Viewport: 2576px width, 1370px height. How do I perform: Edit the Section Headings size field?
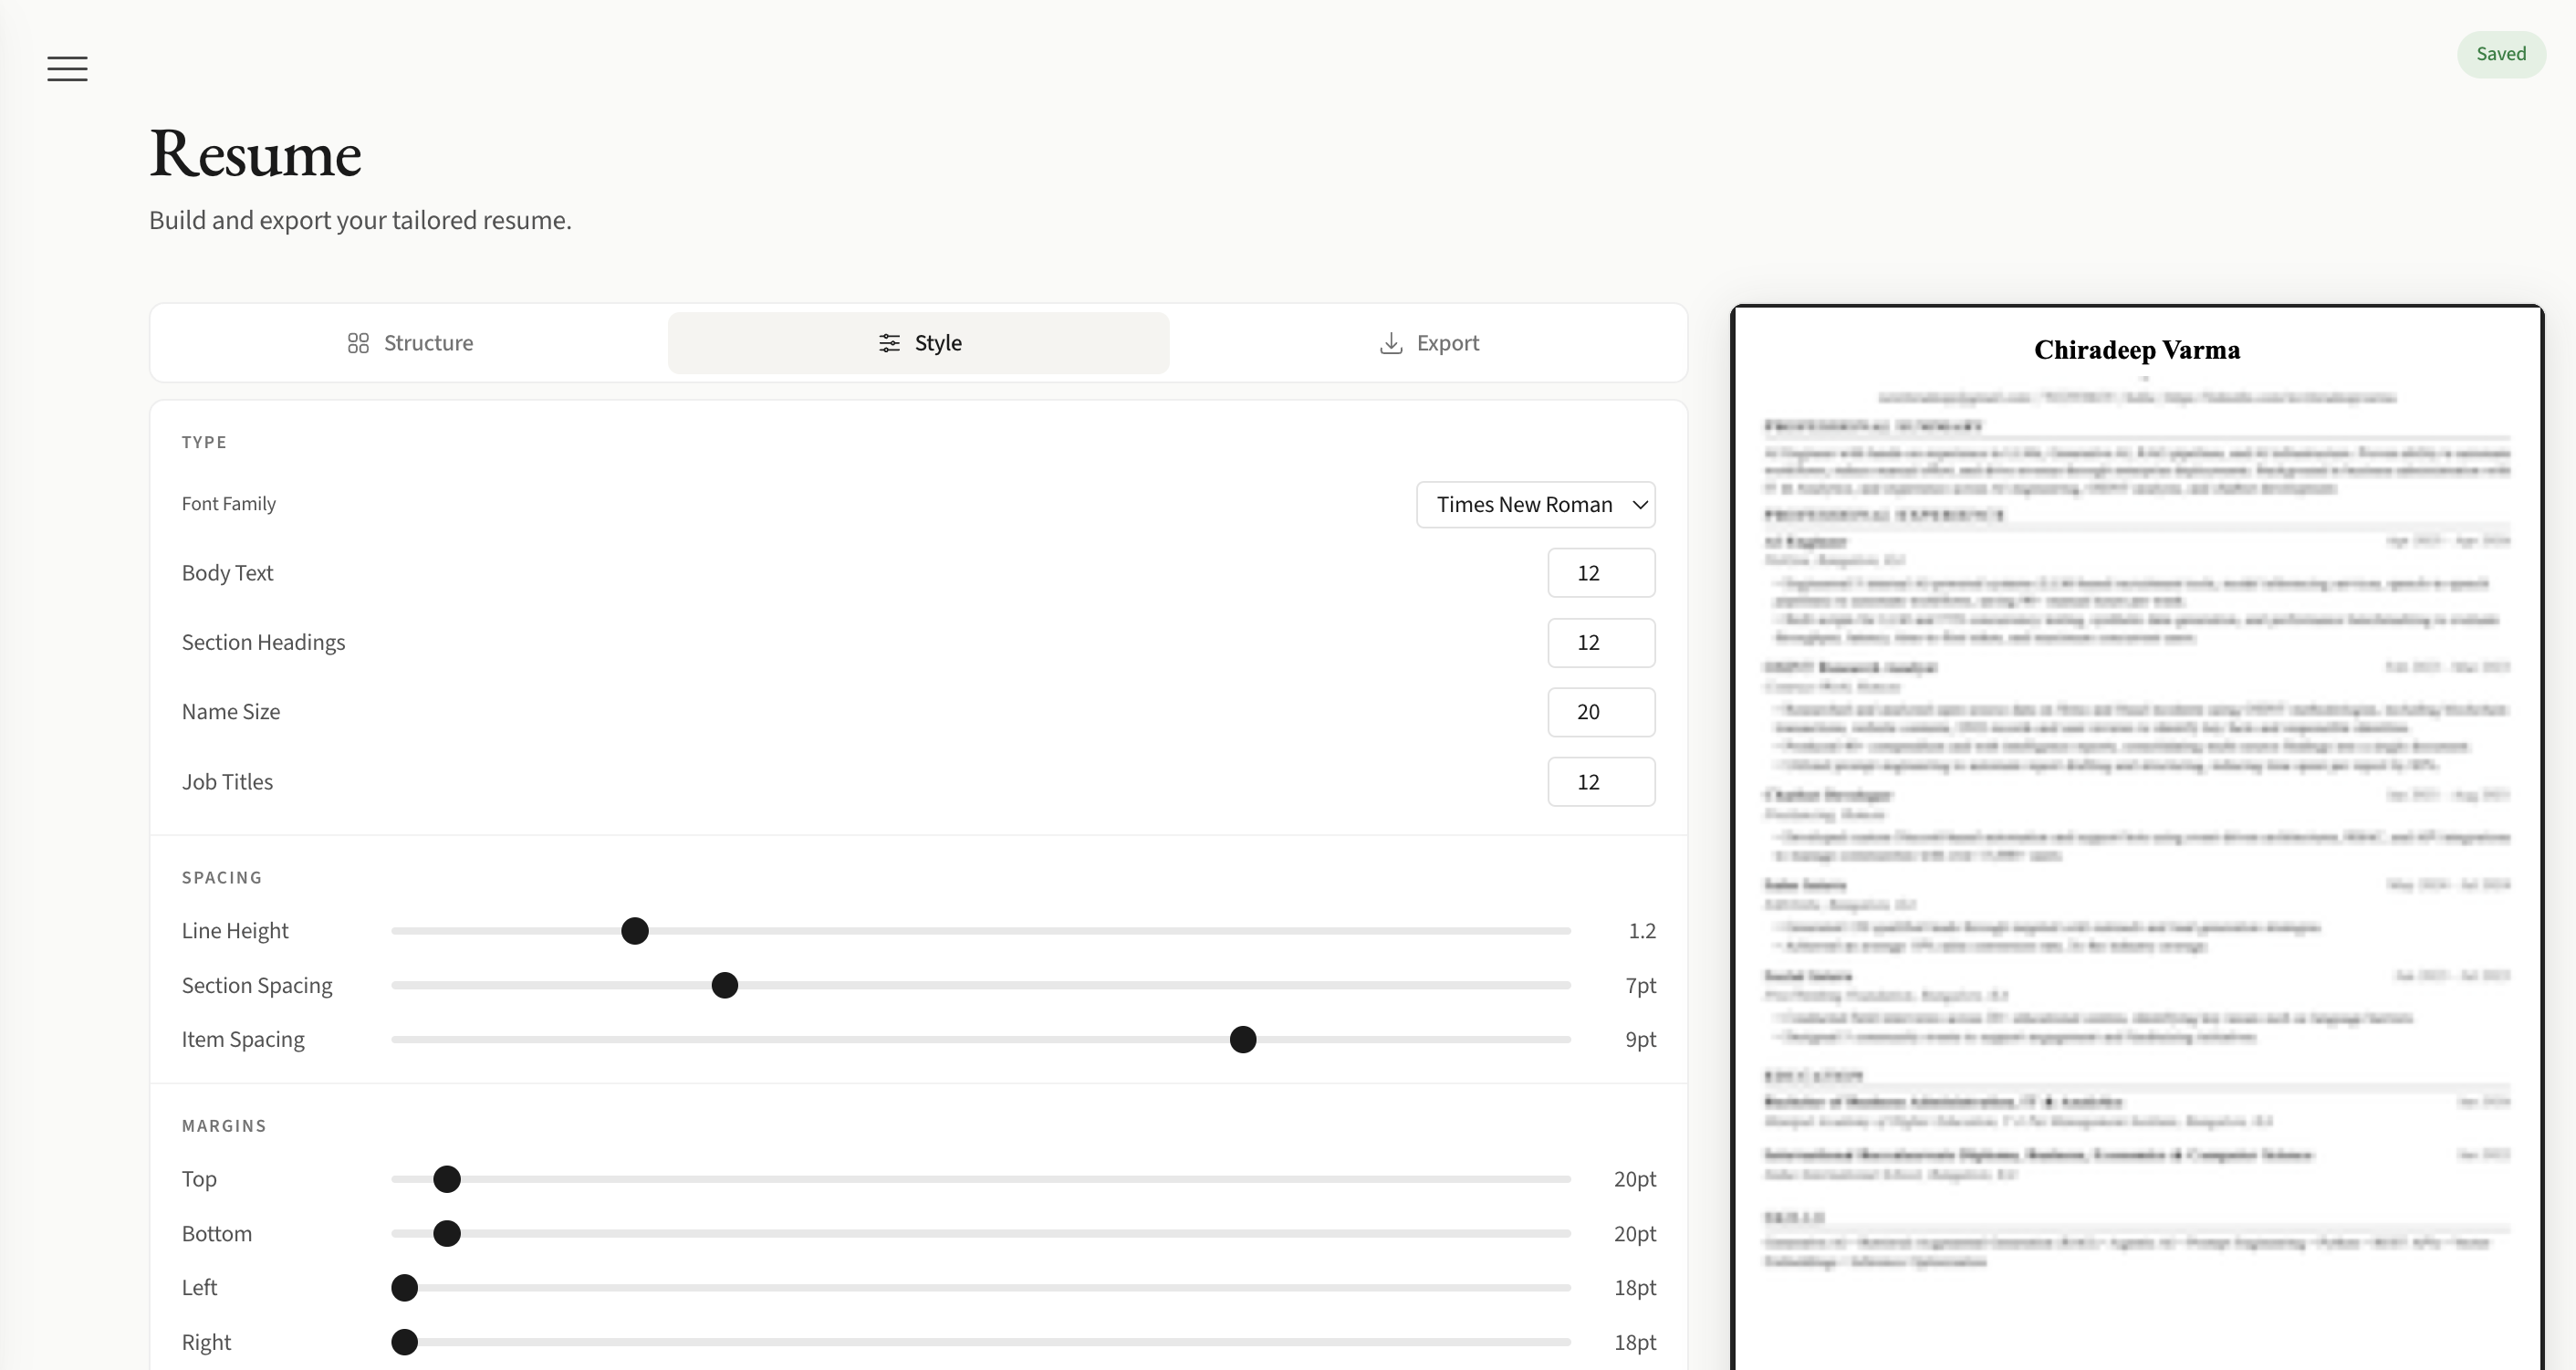tap(1600, 643)
